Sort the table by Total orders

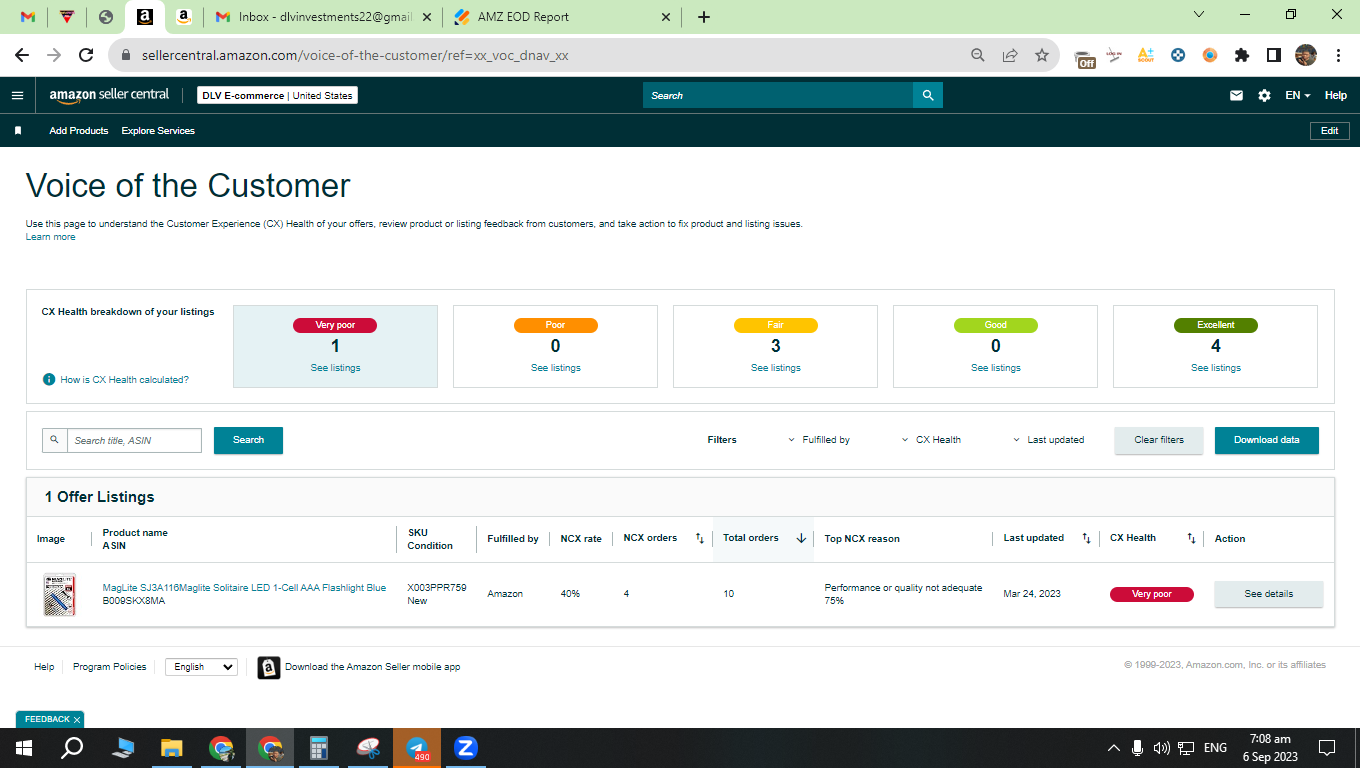pos(801,538)
